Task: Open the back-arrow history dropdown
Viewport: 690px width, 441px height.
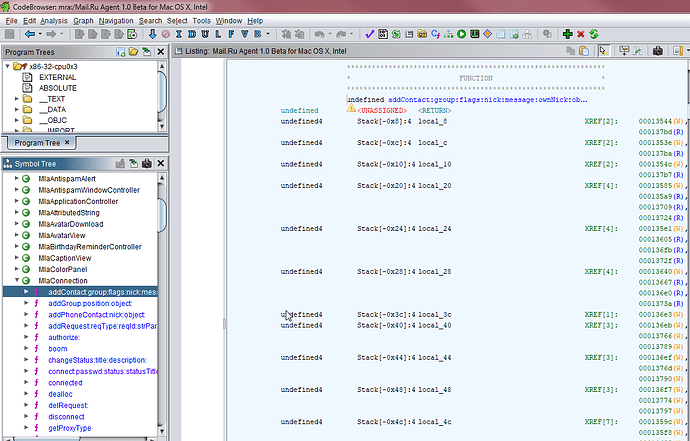Action: coord(40,34)
